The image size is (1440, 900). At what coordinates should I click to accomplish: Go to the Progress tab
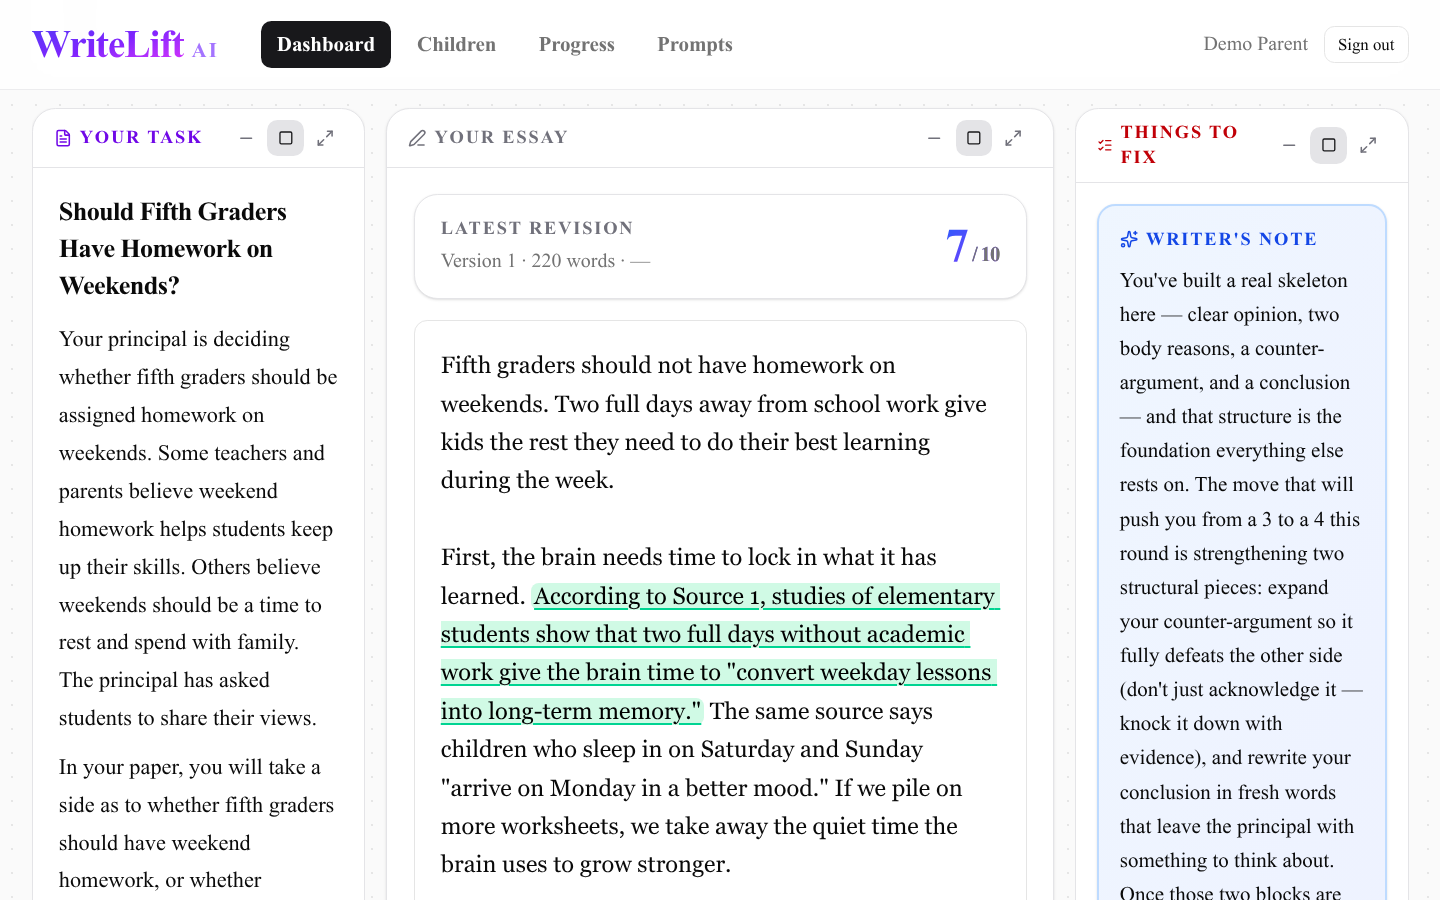tap(577, 45)
